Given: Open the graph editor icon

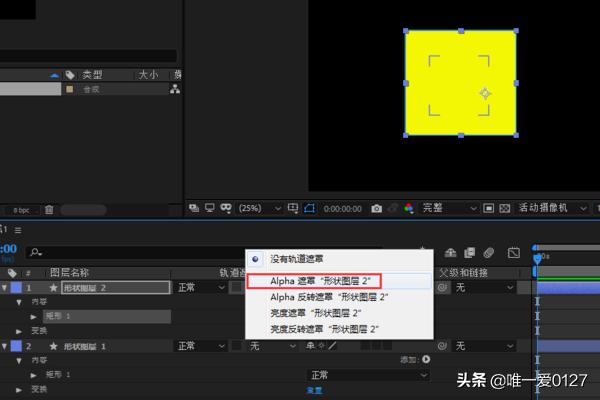Looking at the screenshot, I should pos(514,253).
